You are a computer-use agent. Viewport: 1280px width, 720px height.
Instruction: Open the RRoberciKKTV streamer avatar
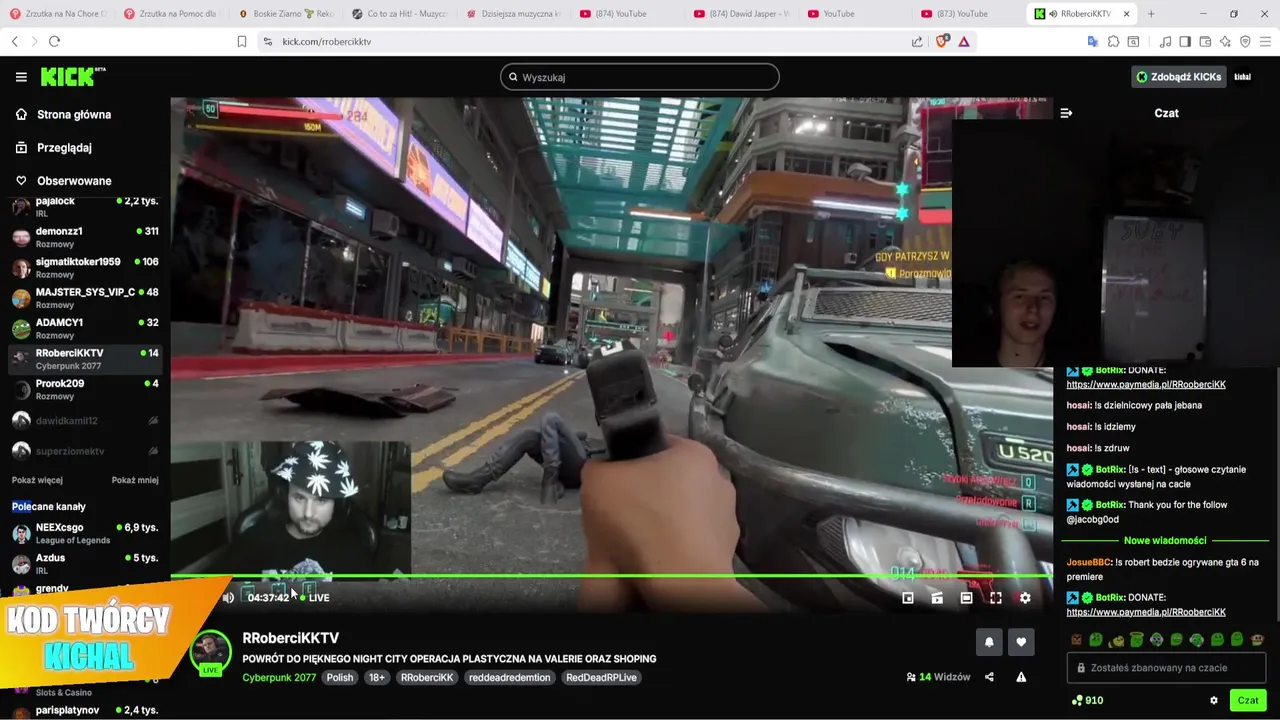pos(211,652)
